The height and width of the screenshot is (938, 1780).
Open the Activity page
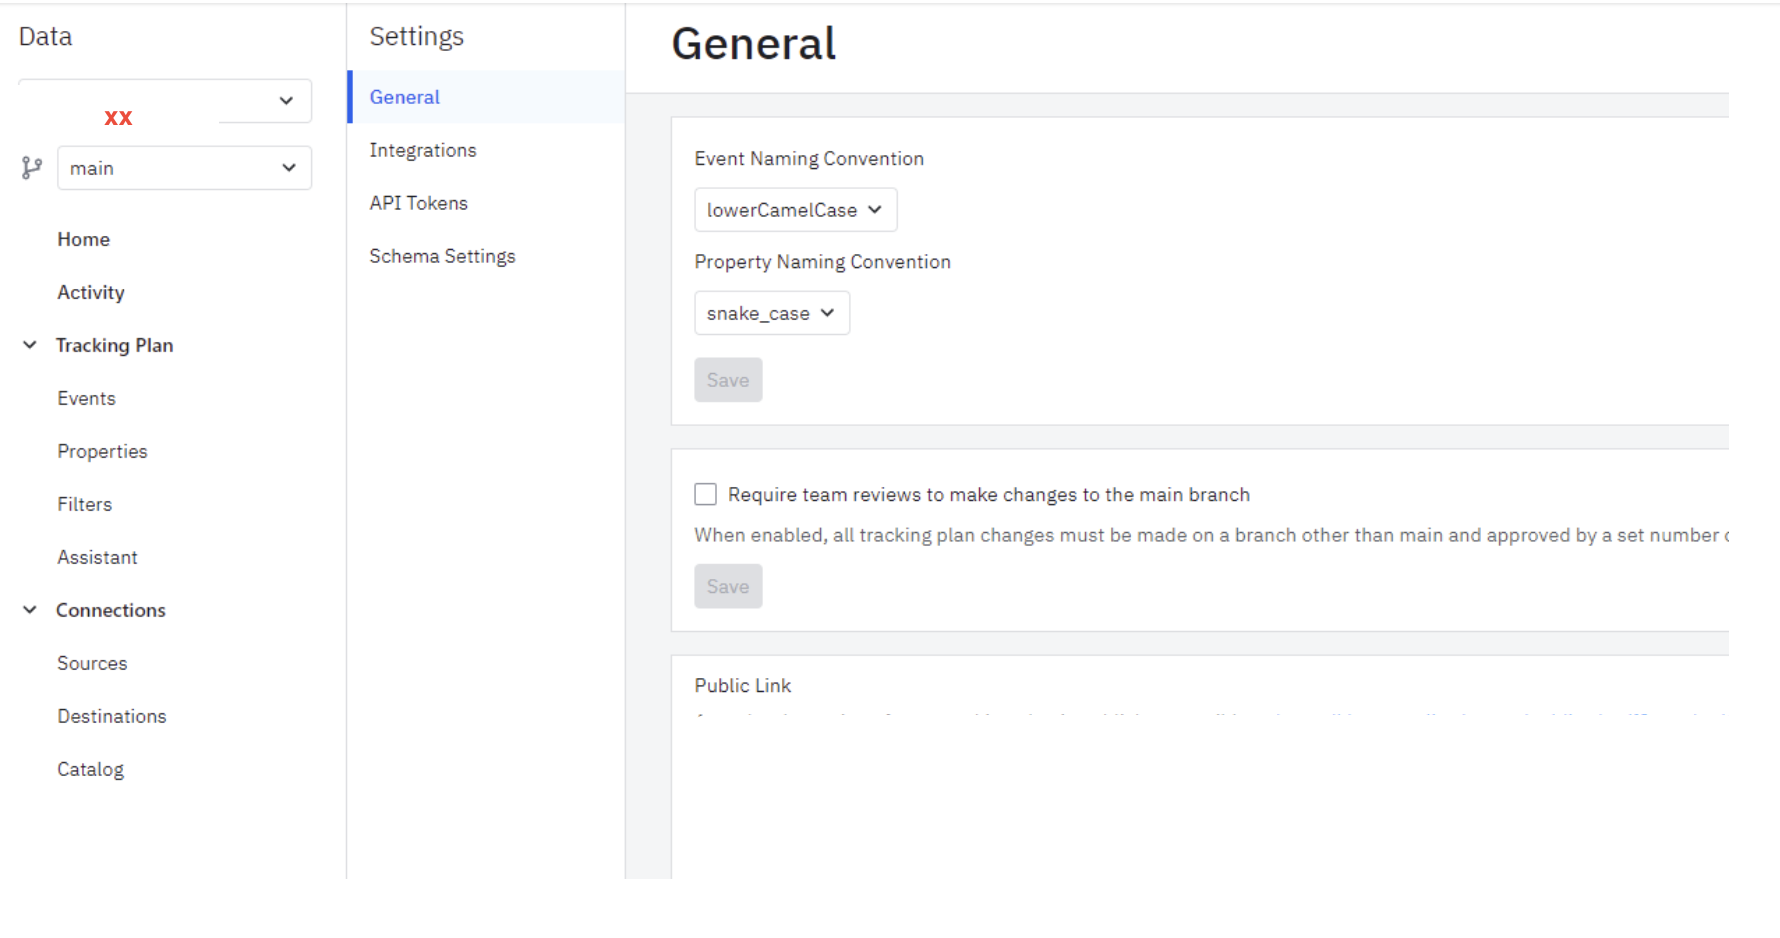tap(91, 292)
